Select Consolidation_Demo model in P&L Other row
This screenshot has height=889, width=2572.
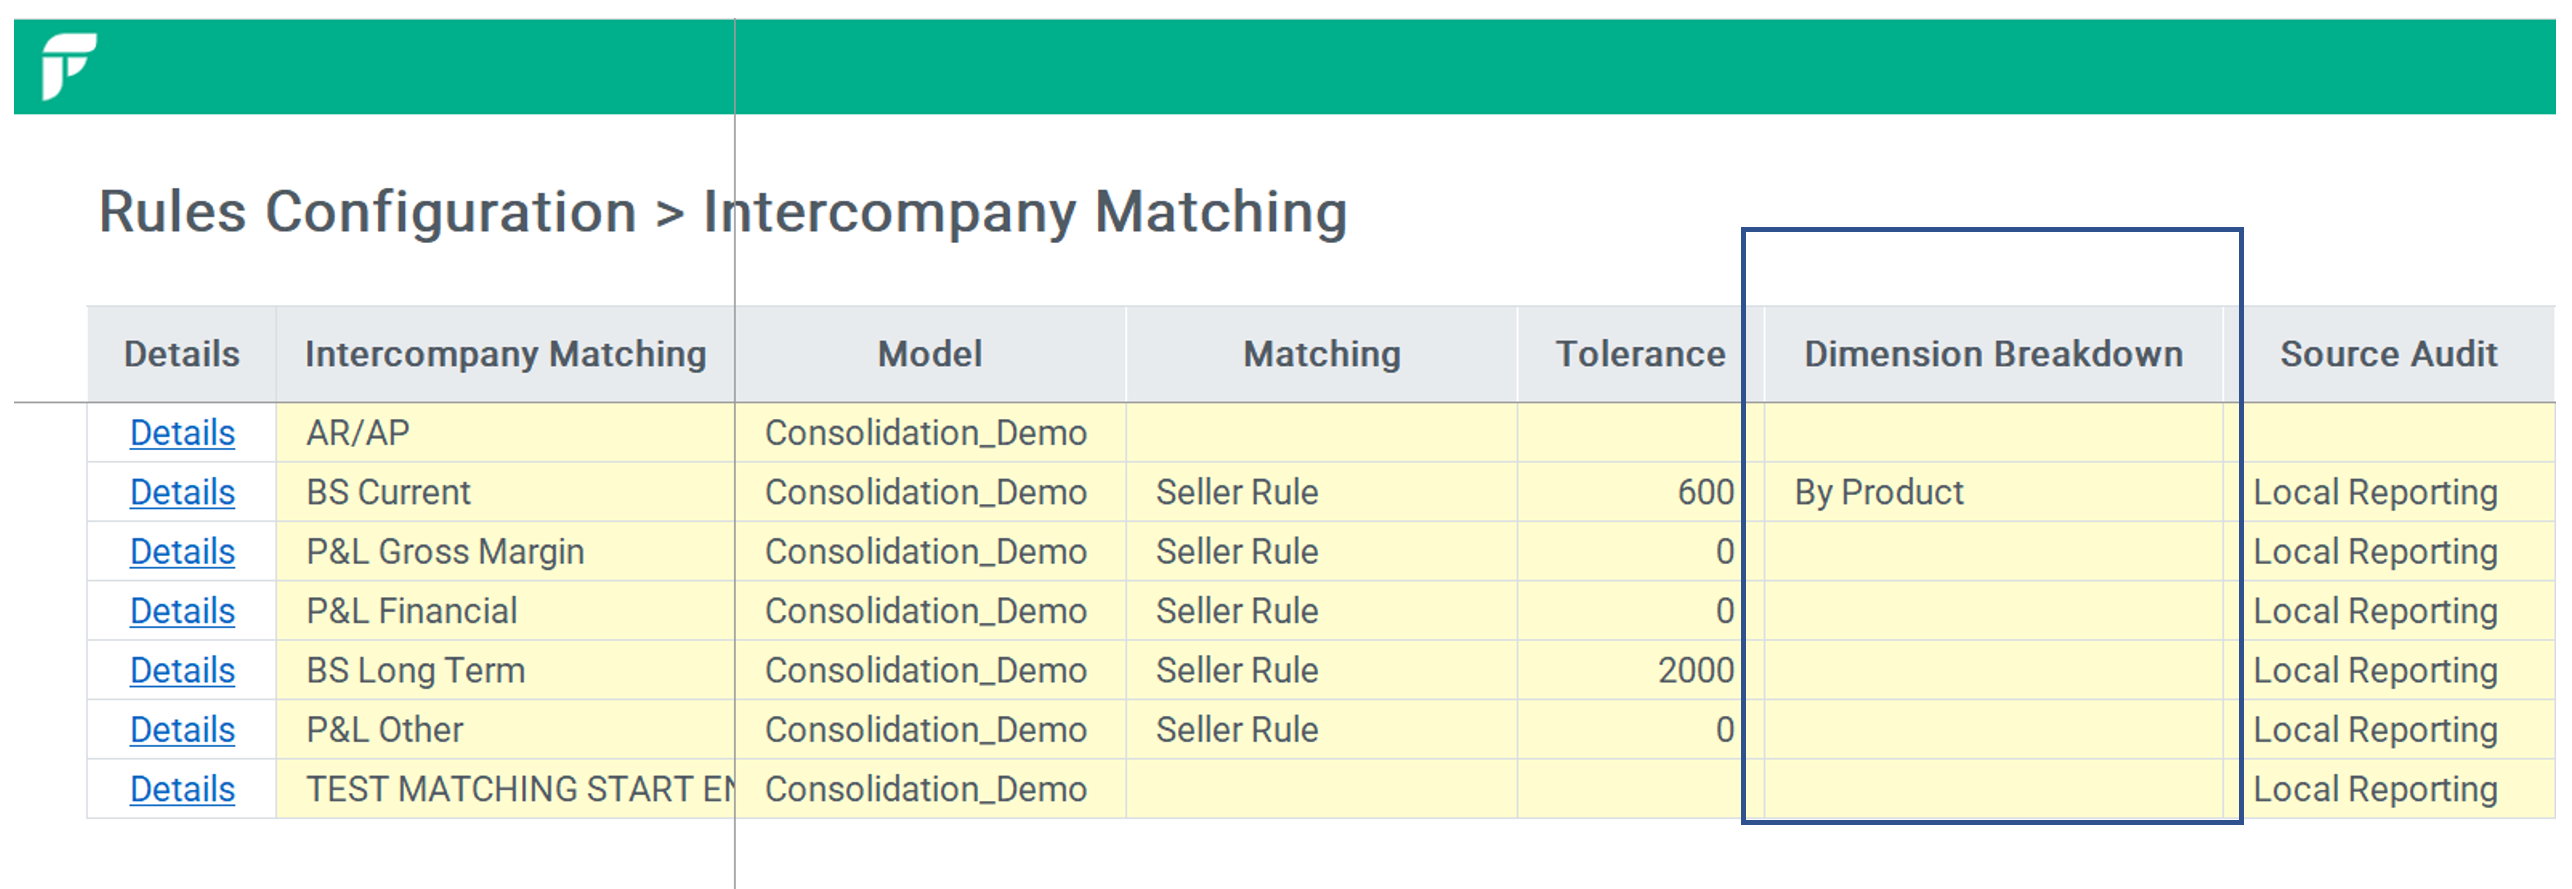(x=930, y=729)
